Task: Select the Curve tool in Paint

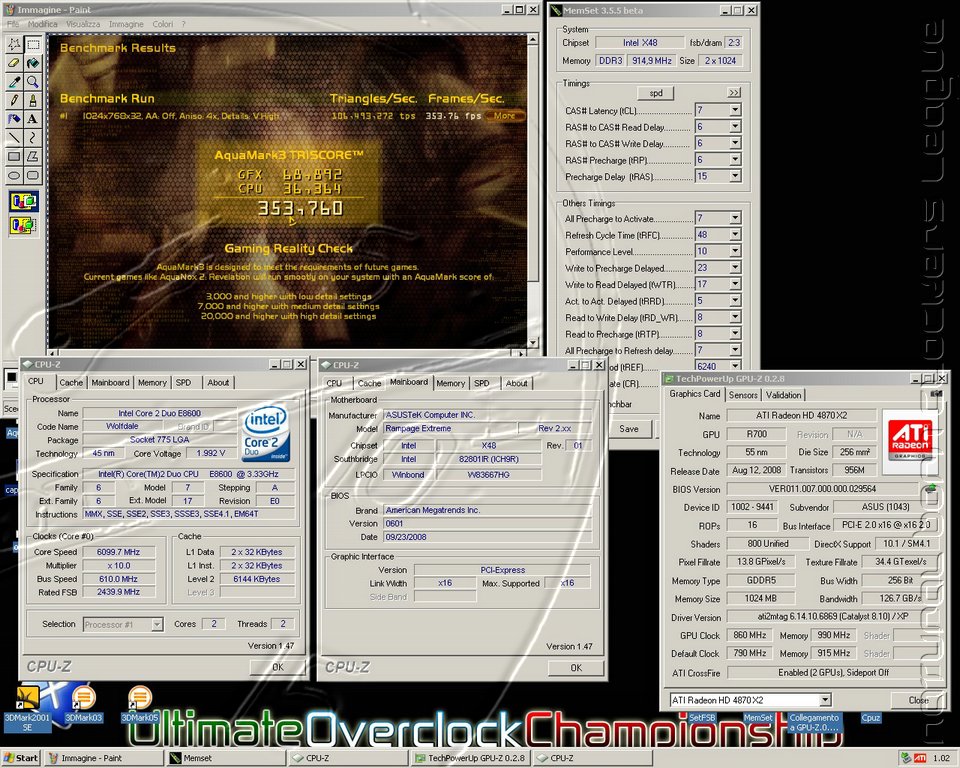Action: [32, 138]
